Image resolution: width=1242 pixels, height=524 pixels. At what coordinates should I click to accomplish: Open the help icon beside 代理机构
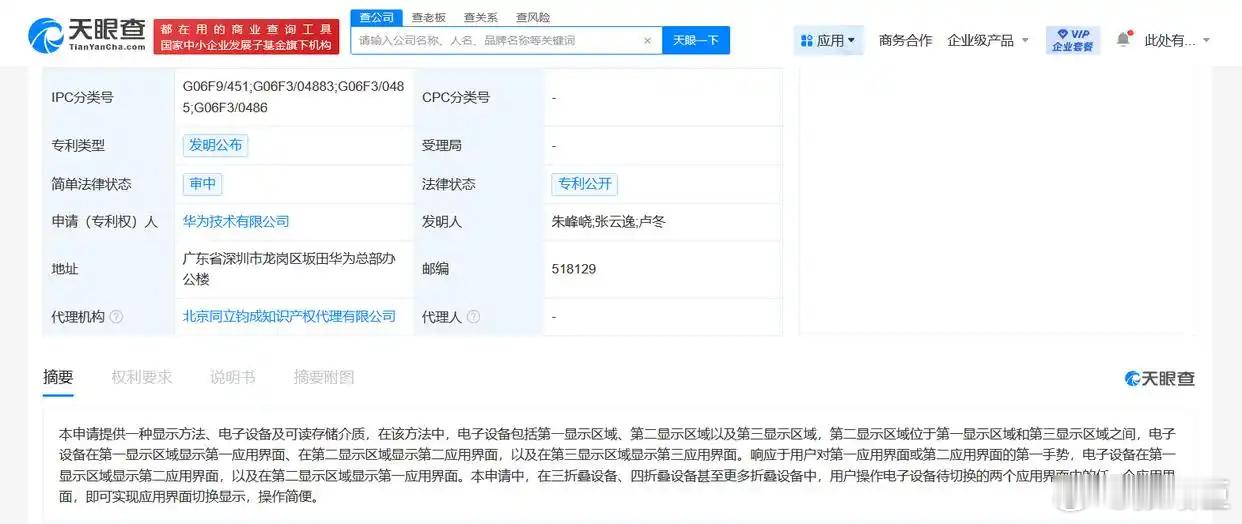pos(116,316)
